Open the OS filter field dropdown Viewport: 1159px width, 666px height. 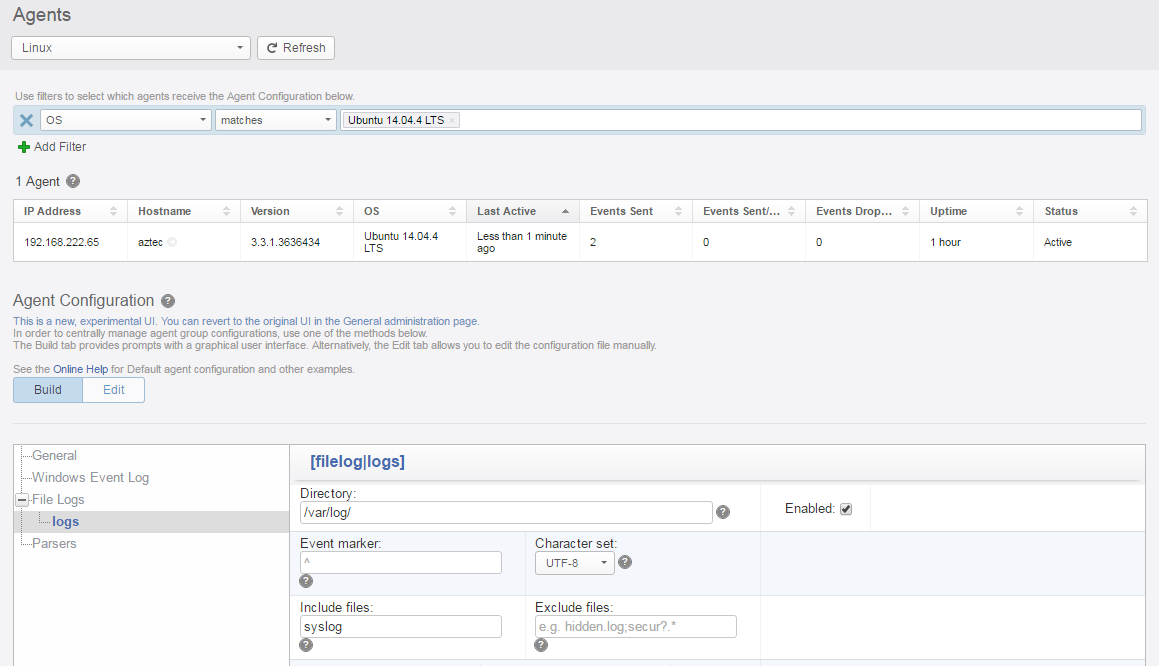126,120
